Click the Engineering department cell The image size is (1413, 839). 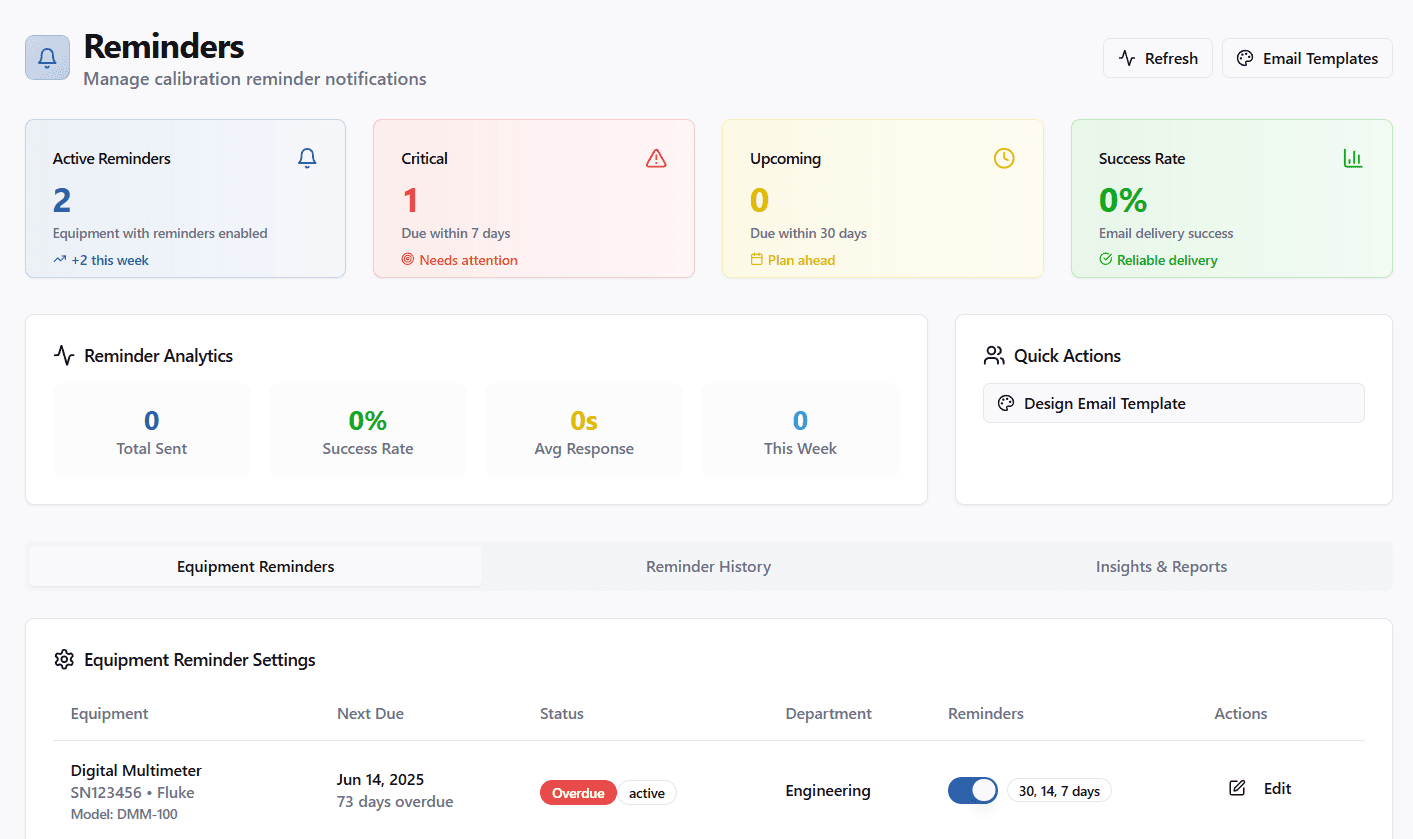tap(828, 790)
